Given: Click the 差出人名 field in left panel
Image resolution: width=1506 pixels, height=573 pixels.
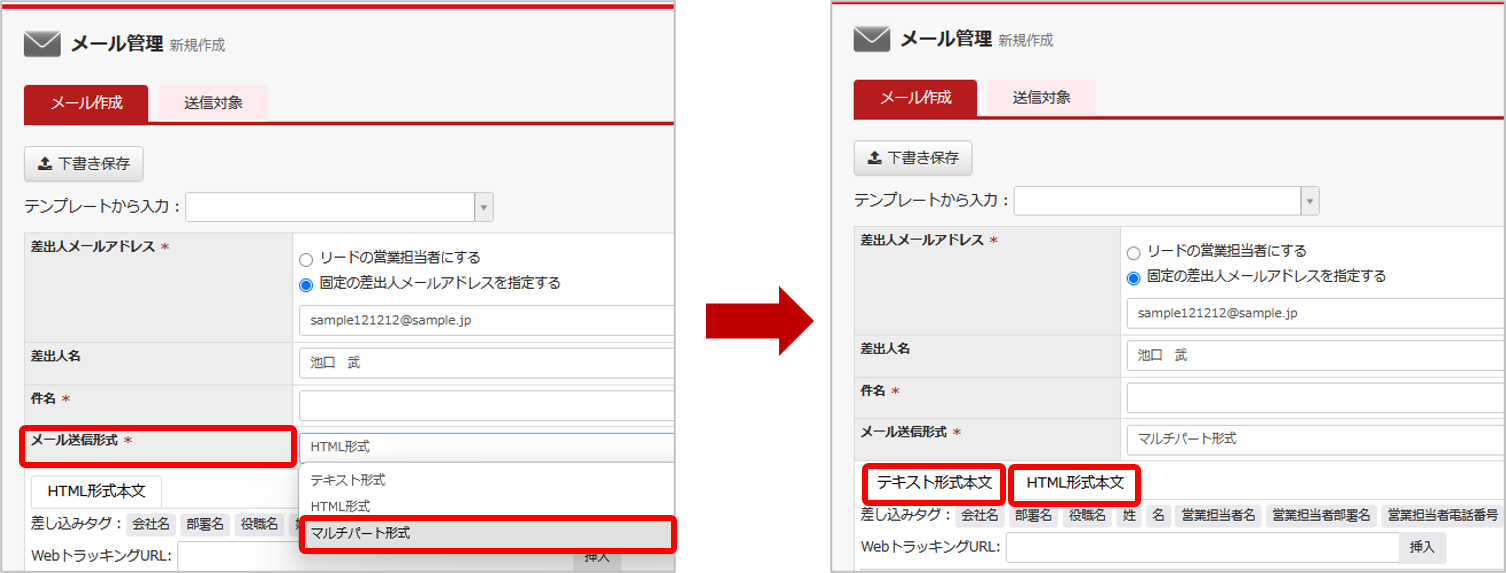Looking at the screenshot, I should (487, 363).
